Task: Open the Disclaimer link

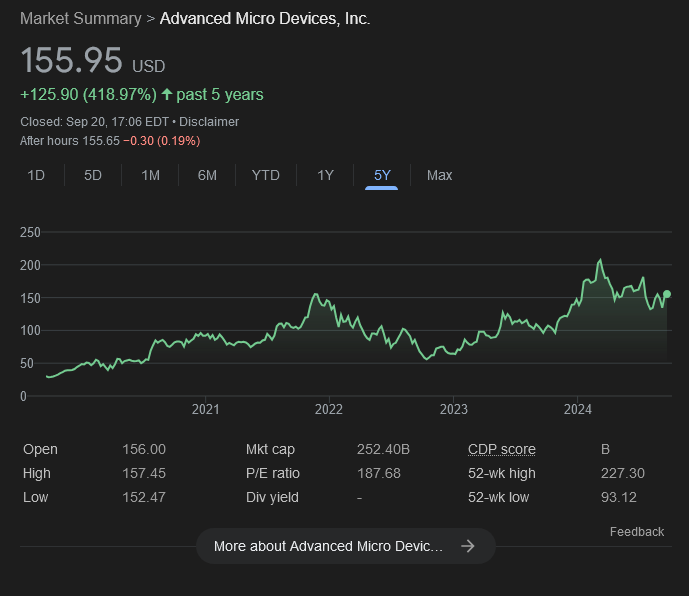Action: tap(209, 122)
